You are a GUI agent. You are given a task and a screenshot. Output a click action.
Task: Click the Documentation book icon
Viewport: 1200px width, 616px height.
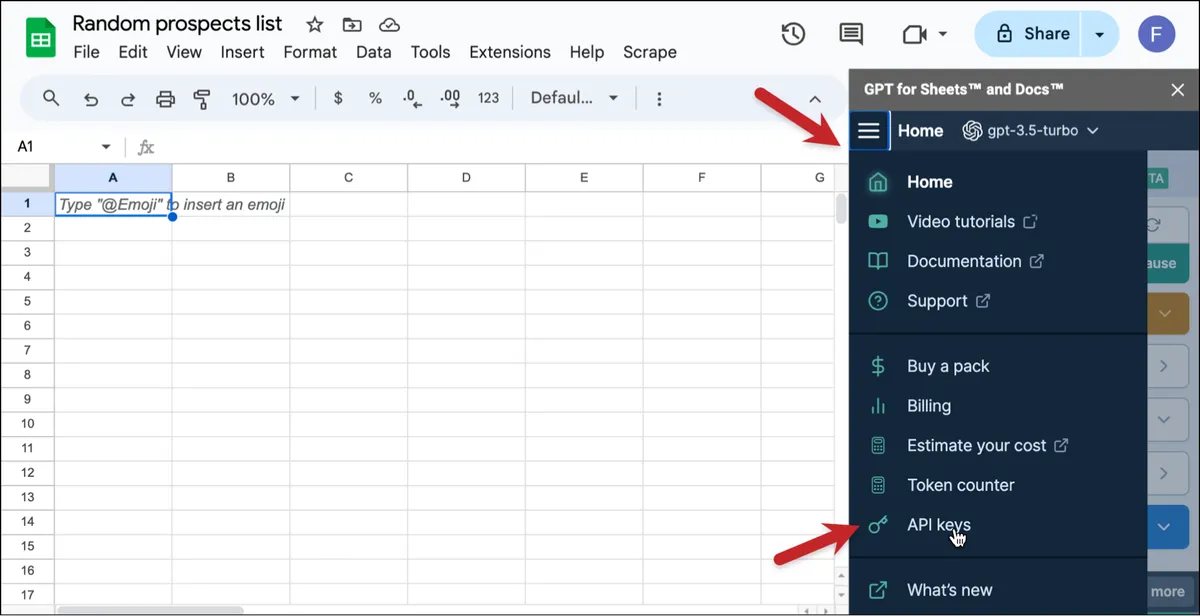point(878,262)
